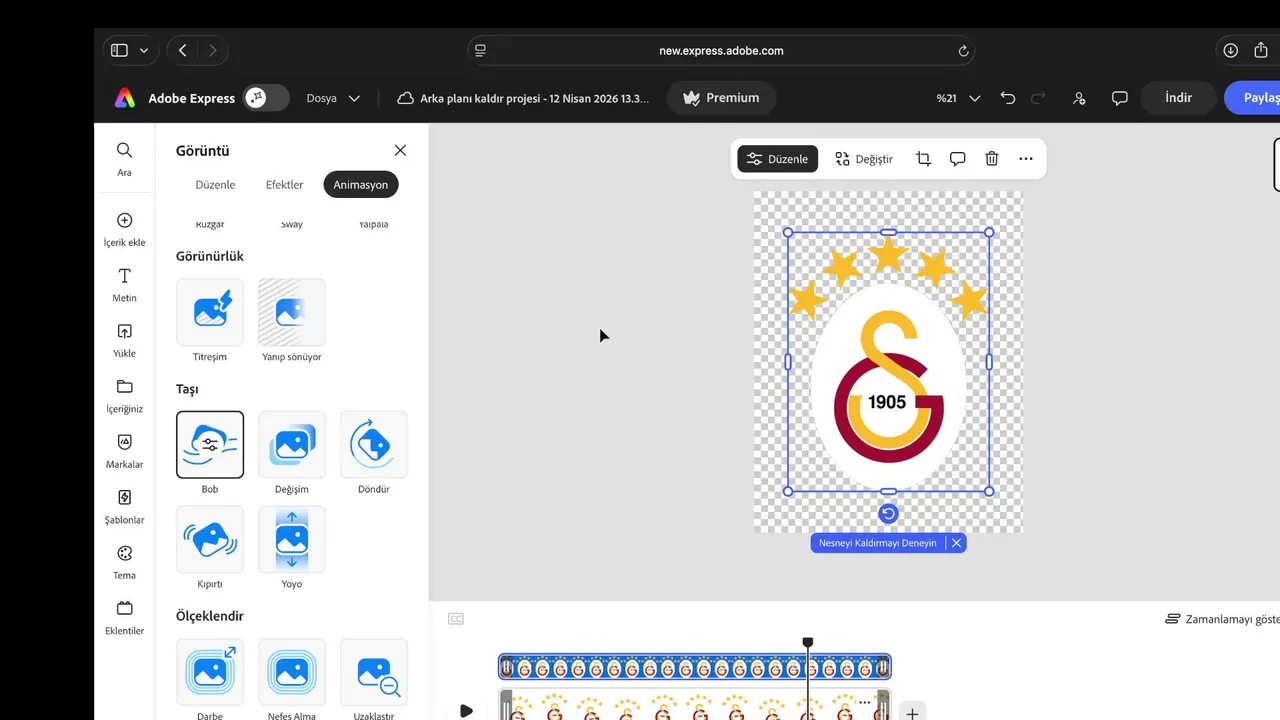This screenshot has height=720, width=1280.
Task: Open the Dosya menu
Action: click(x=334, y=98)
